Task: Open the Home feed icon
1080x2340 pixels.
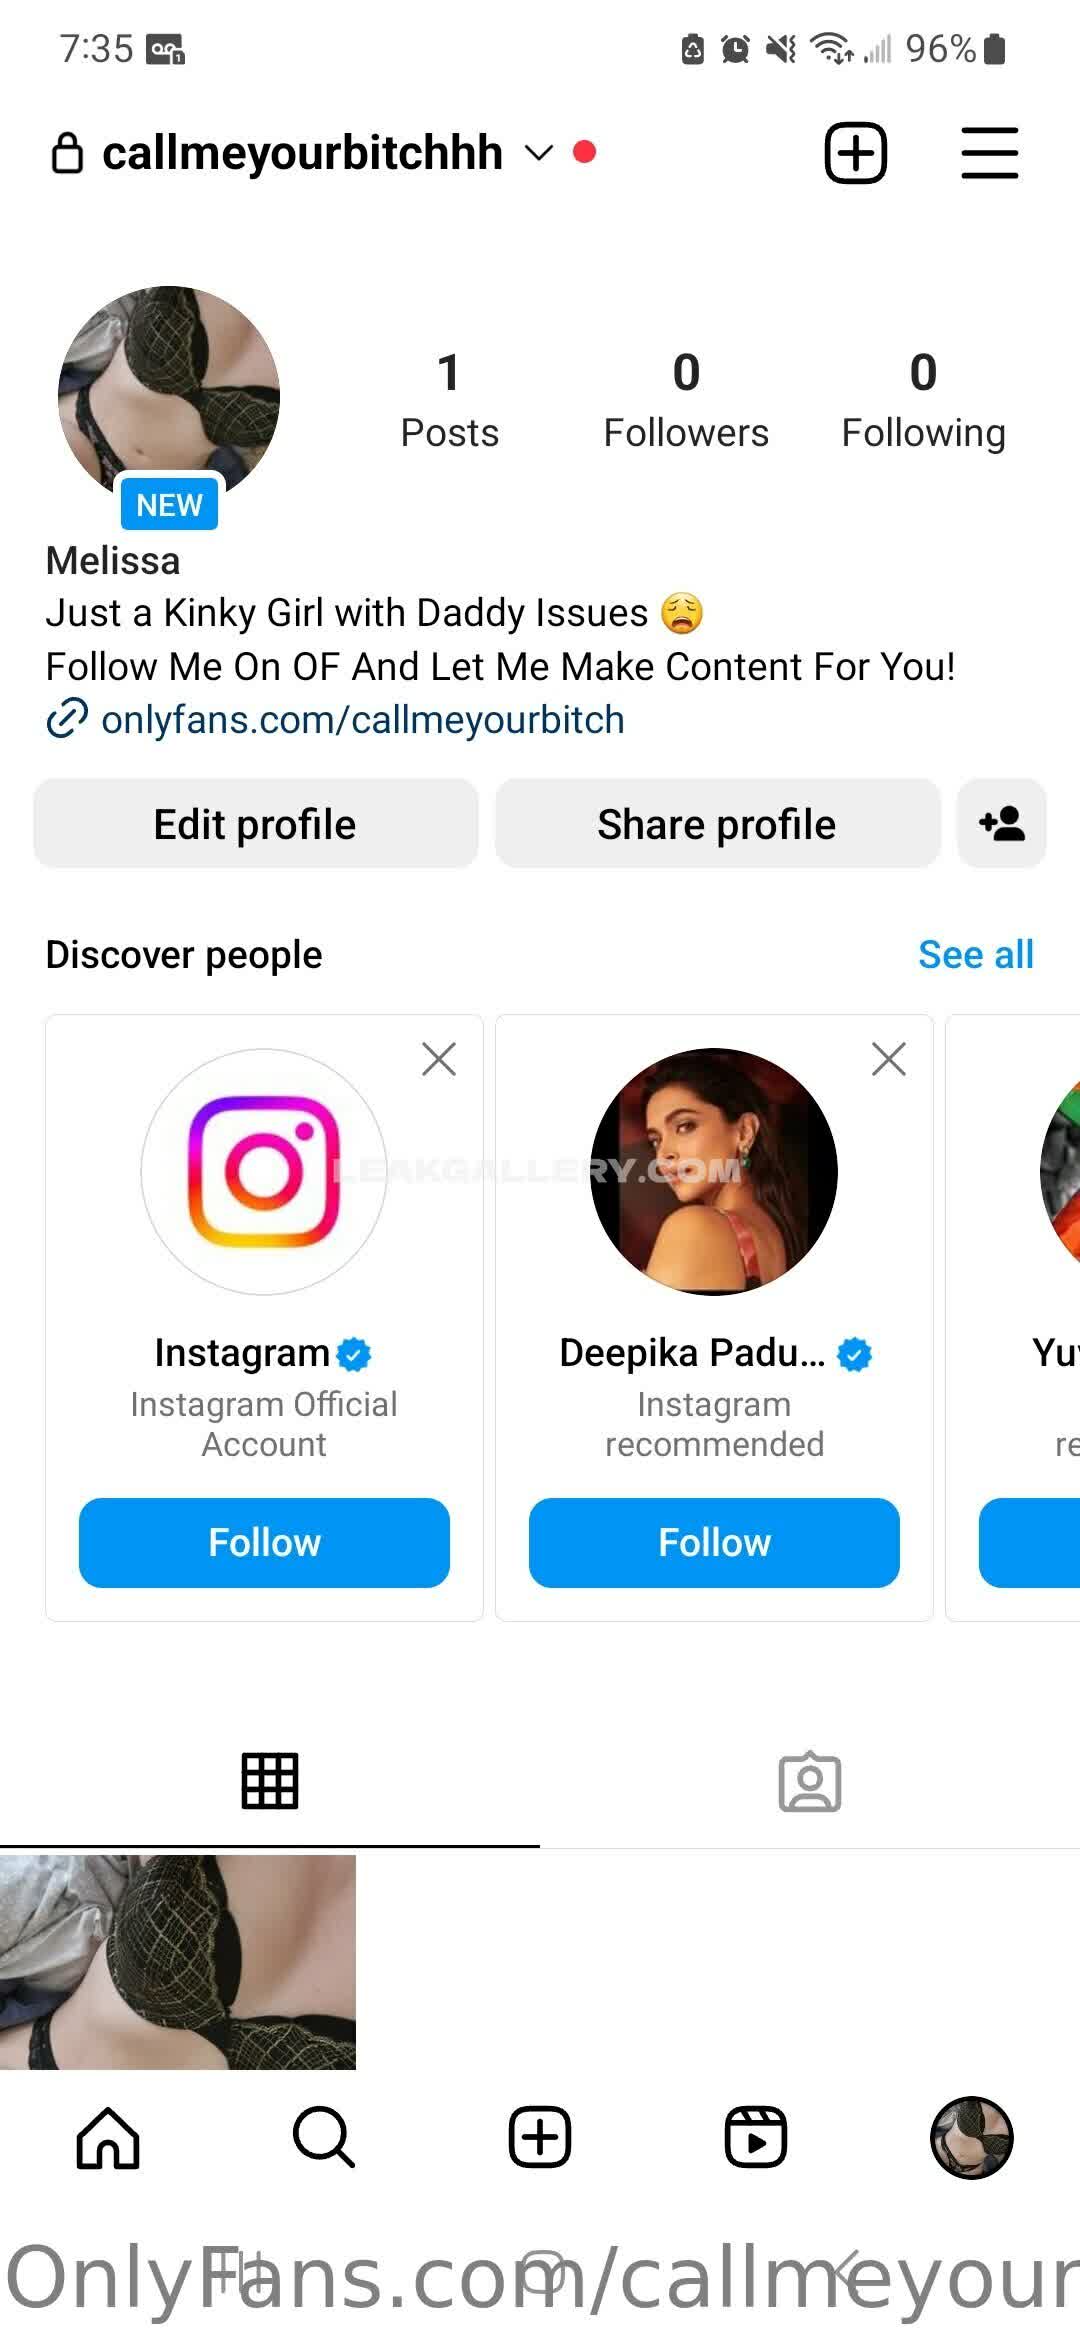Action: coord(108,2137)
